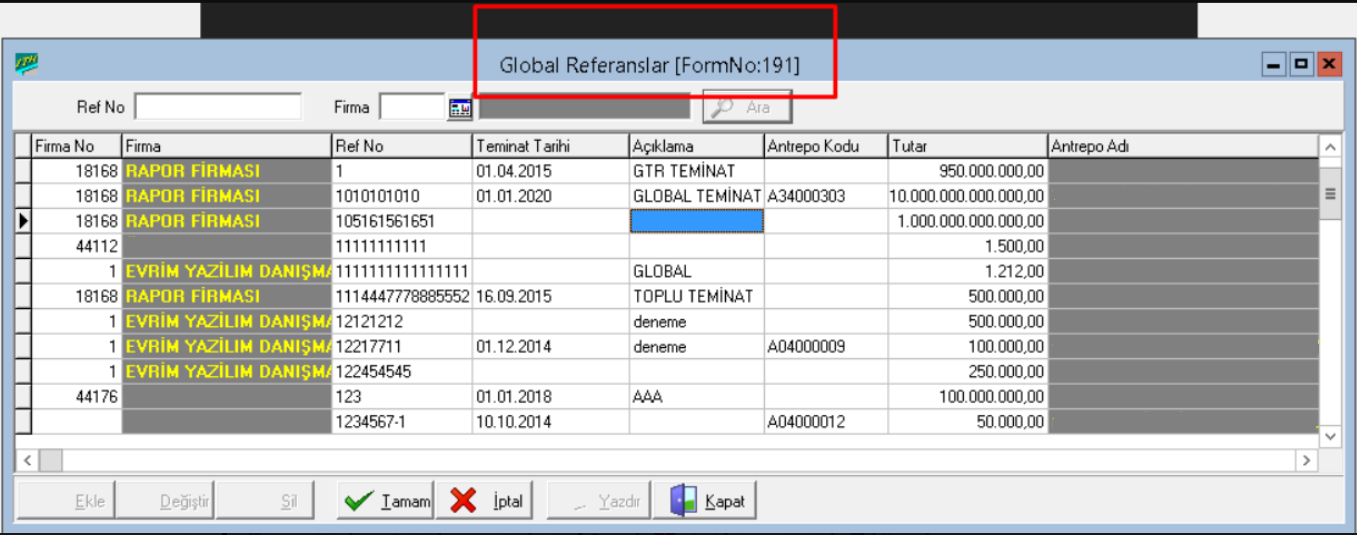Click the Tutar column header
The image size is (1357, 535).
[x=968, y=146]
